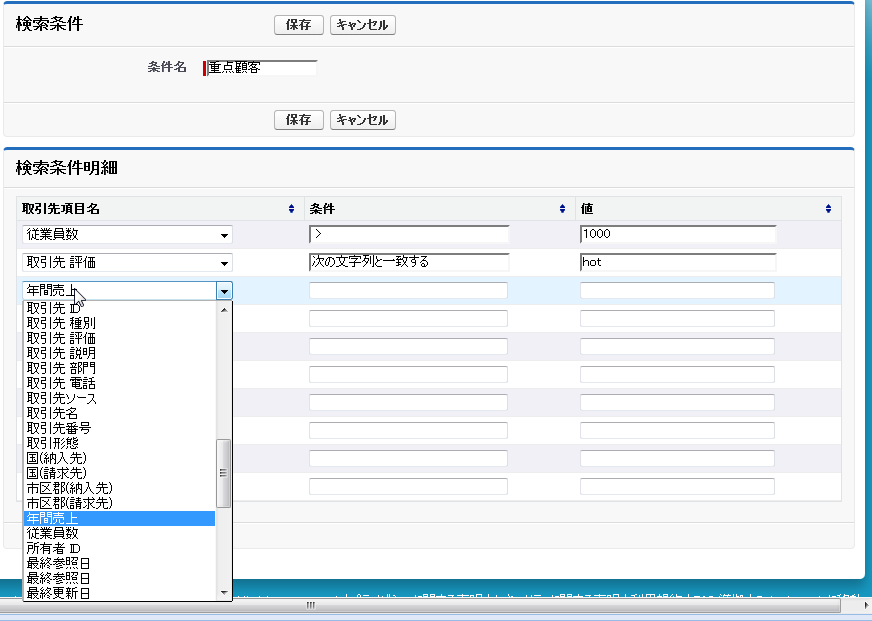Choose 取引形態 from the open list

click(120, 443)
